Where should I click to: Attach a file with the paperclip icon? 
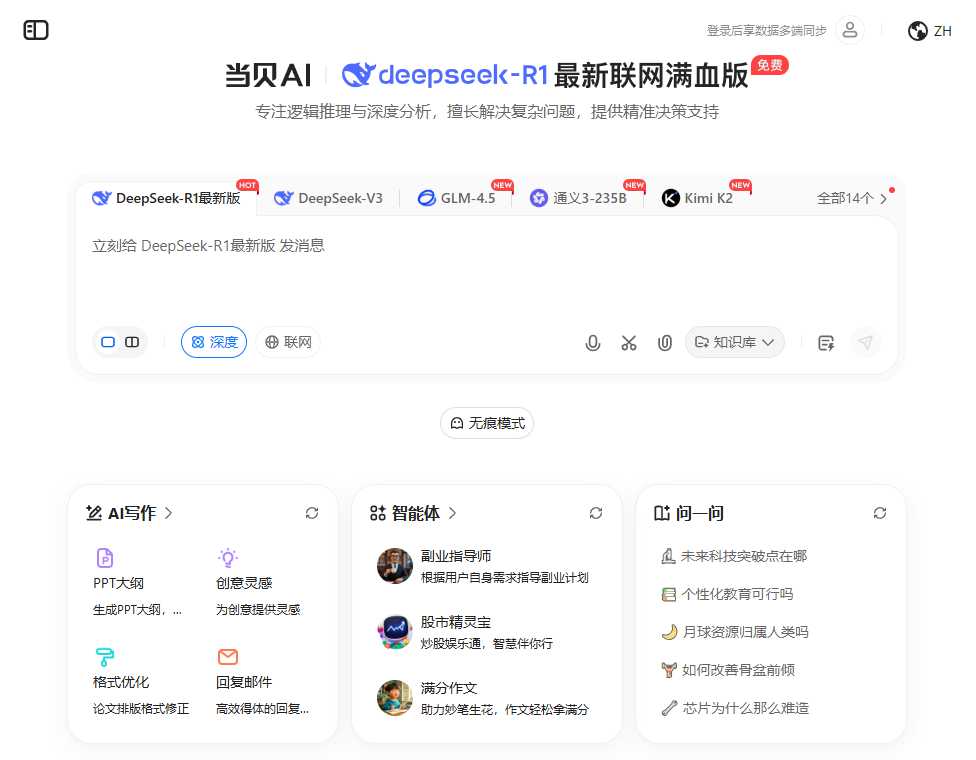click(665, 342)
